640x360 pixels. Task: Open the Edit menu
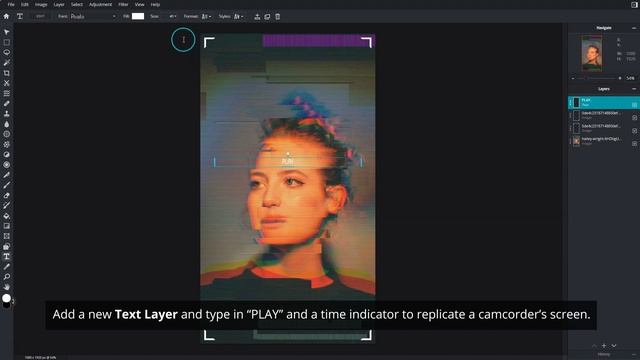25,4
